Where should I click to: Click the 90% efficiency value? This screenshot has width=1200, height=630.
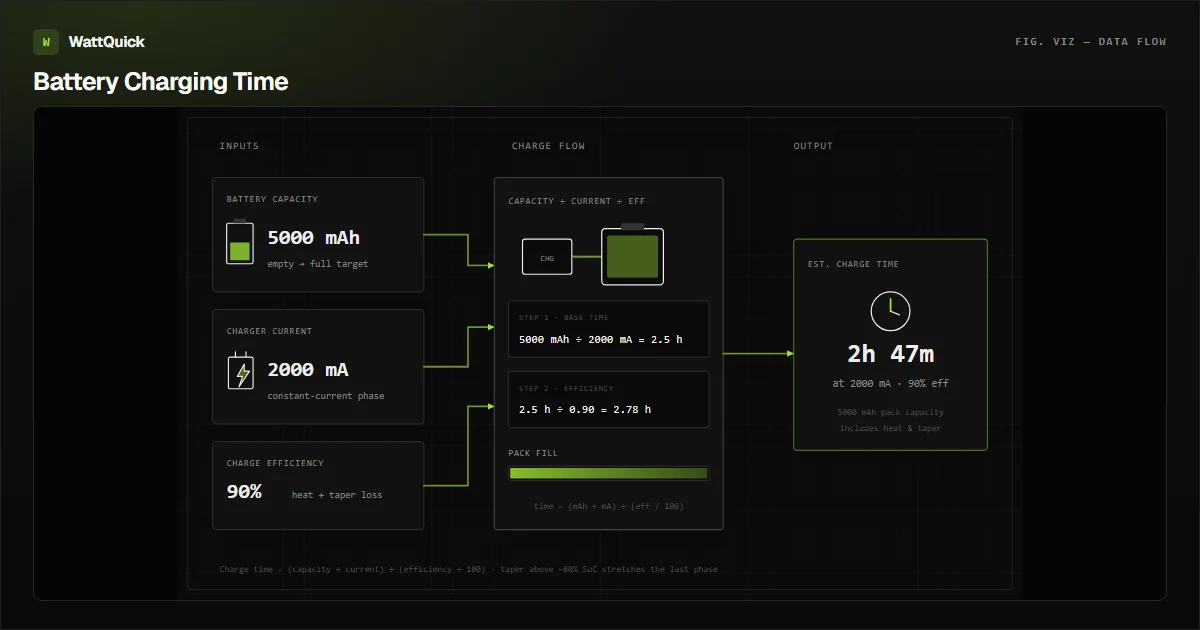coord(244,492)
